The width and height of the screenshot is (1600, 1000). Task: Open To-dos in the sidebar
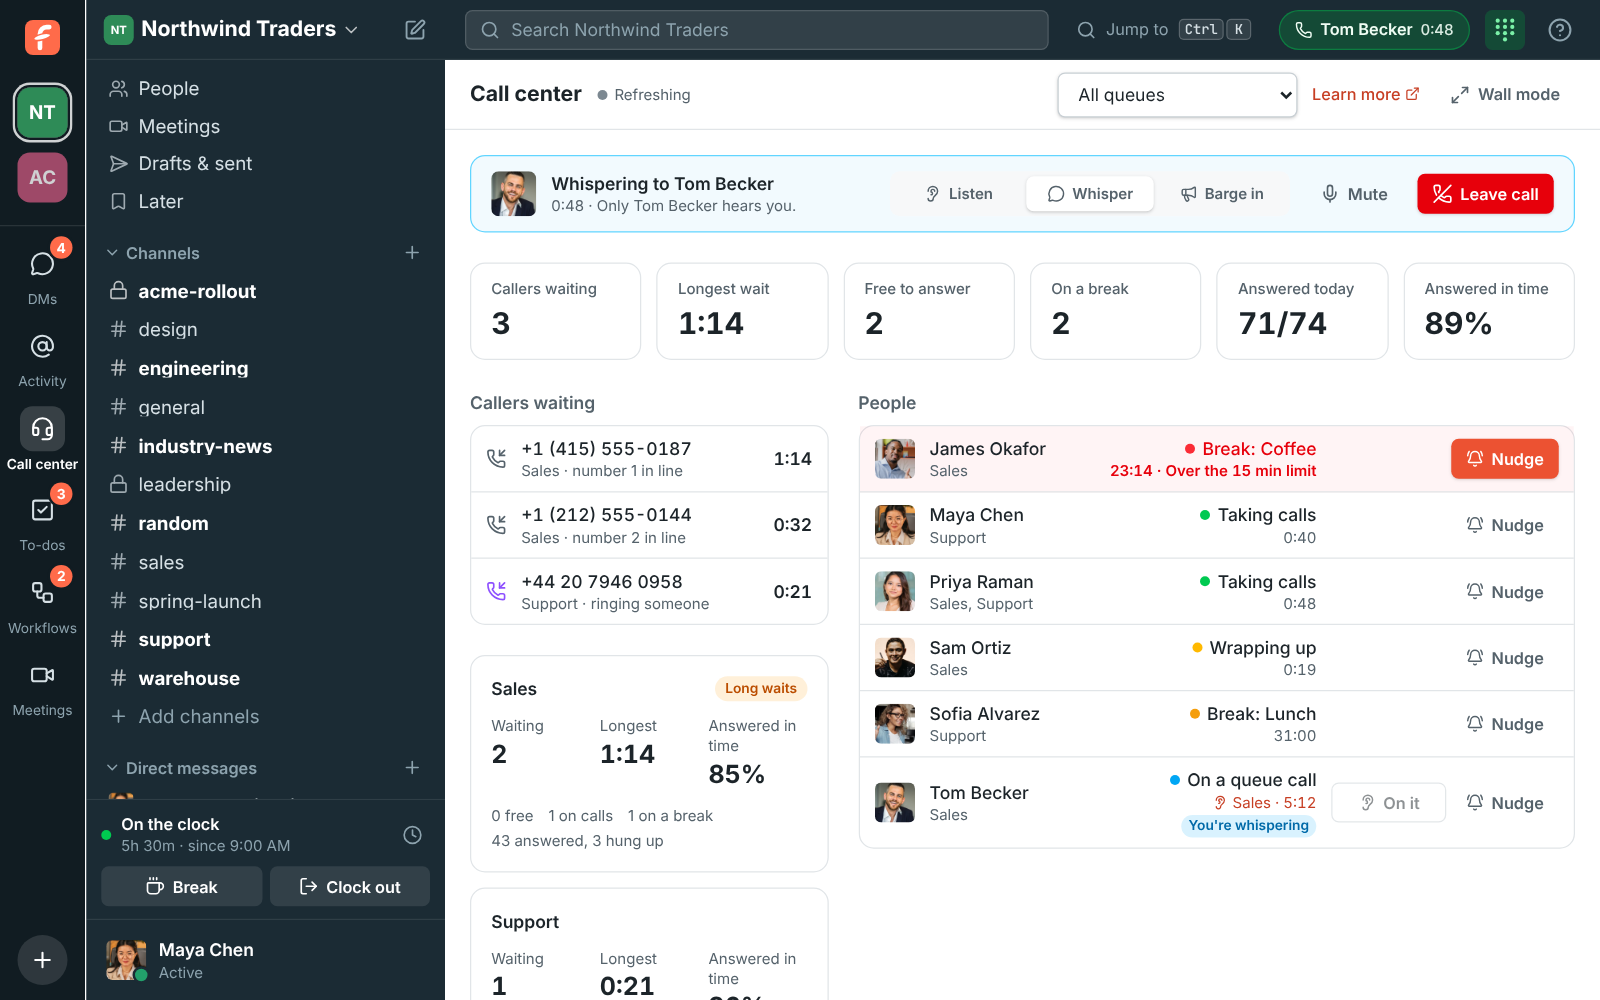tap(42, 521)
